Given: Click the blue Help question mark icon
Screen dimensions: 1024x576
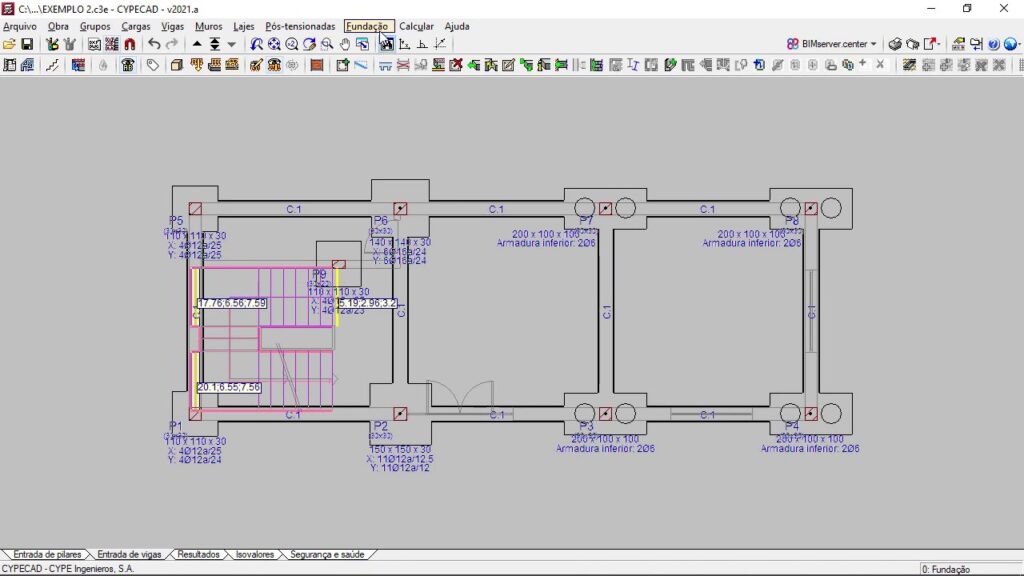Looking at the screenshot, I should pyautogui.click(x=994, y=44).
